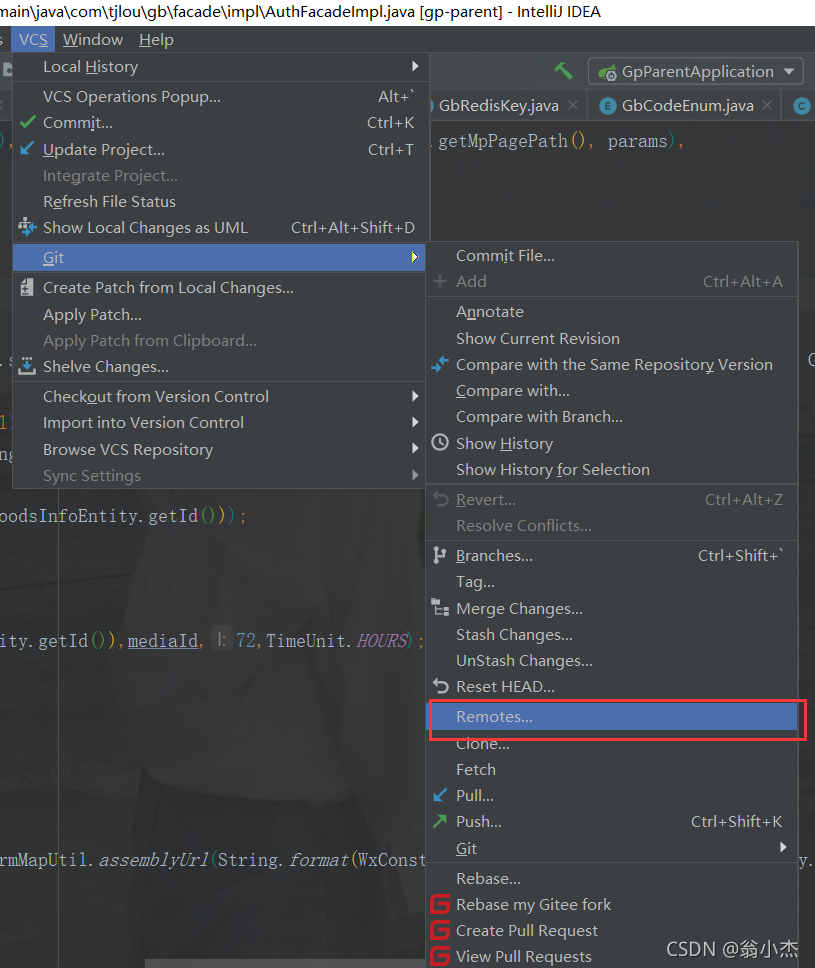Viewport: 815px width, 968px height.
Task: Select the Rebase... entry
Action: pyautogui.click(x=612, y=878)
